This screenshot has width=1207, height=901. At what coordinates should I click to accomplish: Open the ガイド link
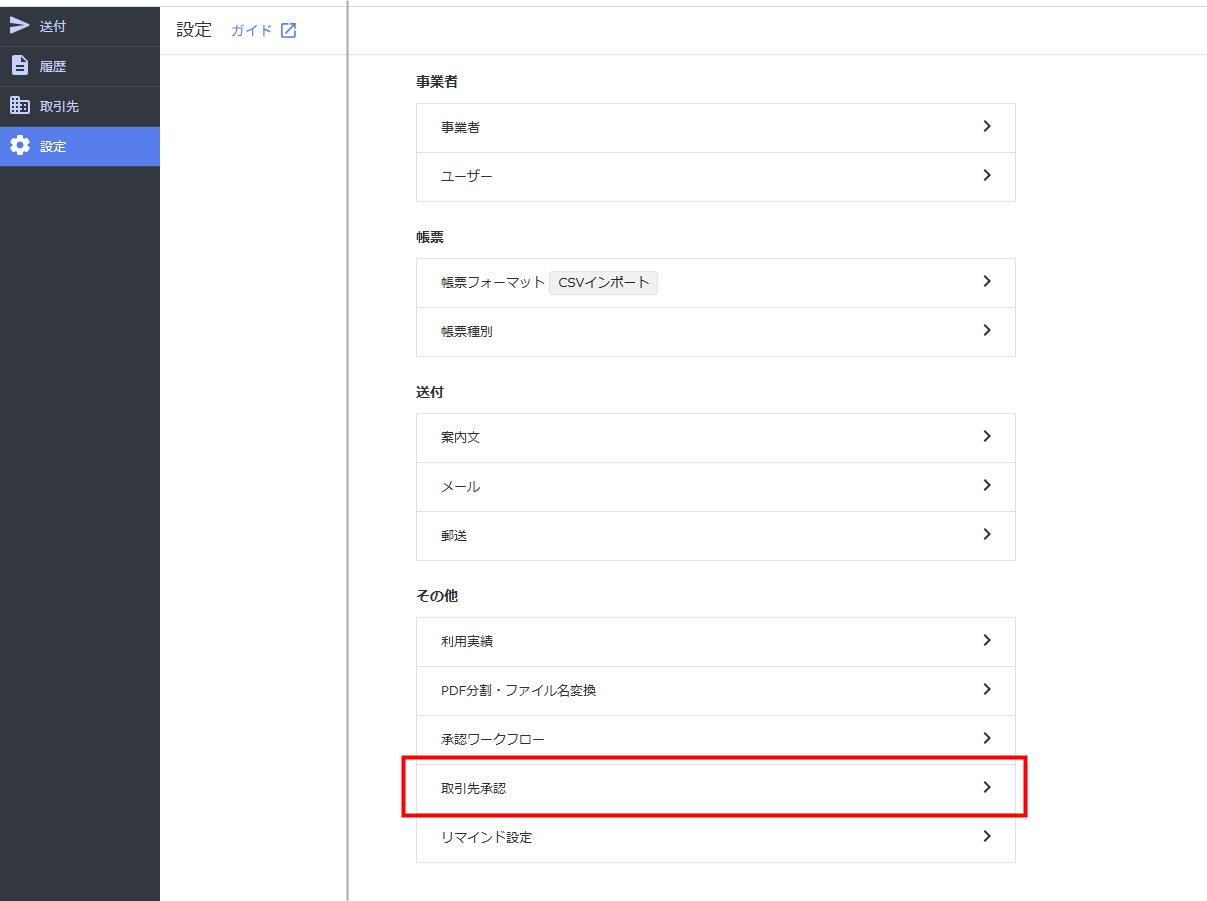251,30
